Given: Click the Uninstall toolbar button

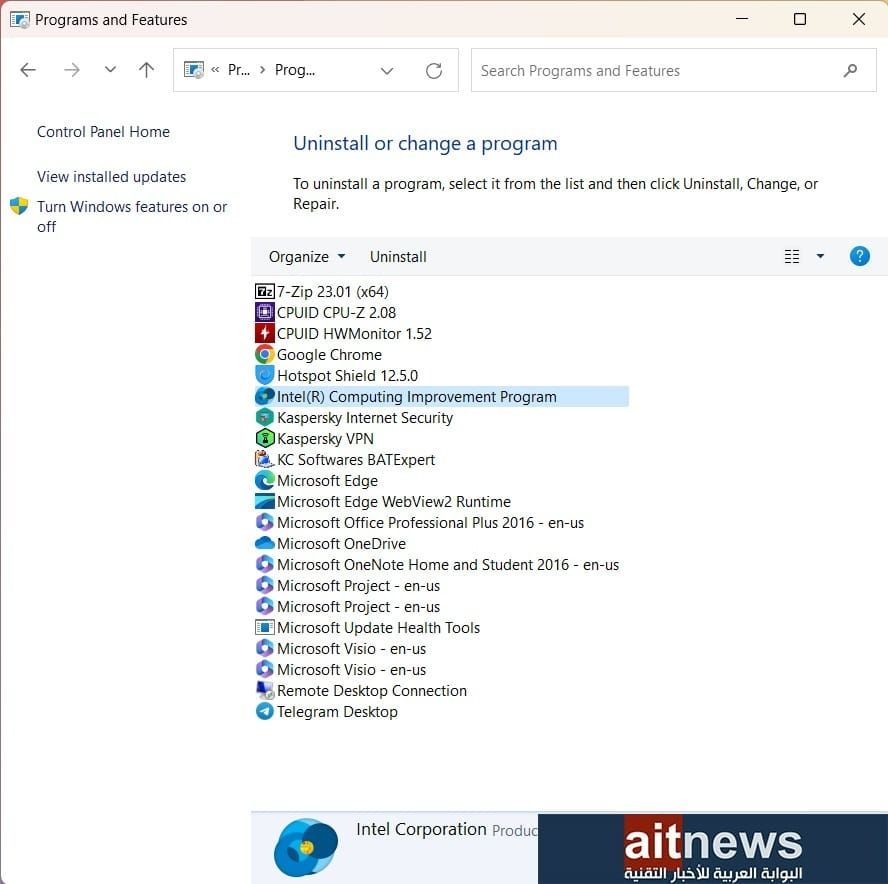Looking at the screenshot, I should 398,257.
